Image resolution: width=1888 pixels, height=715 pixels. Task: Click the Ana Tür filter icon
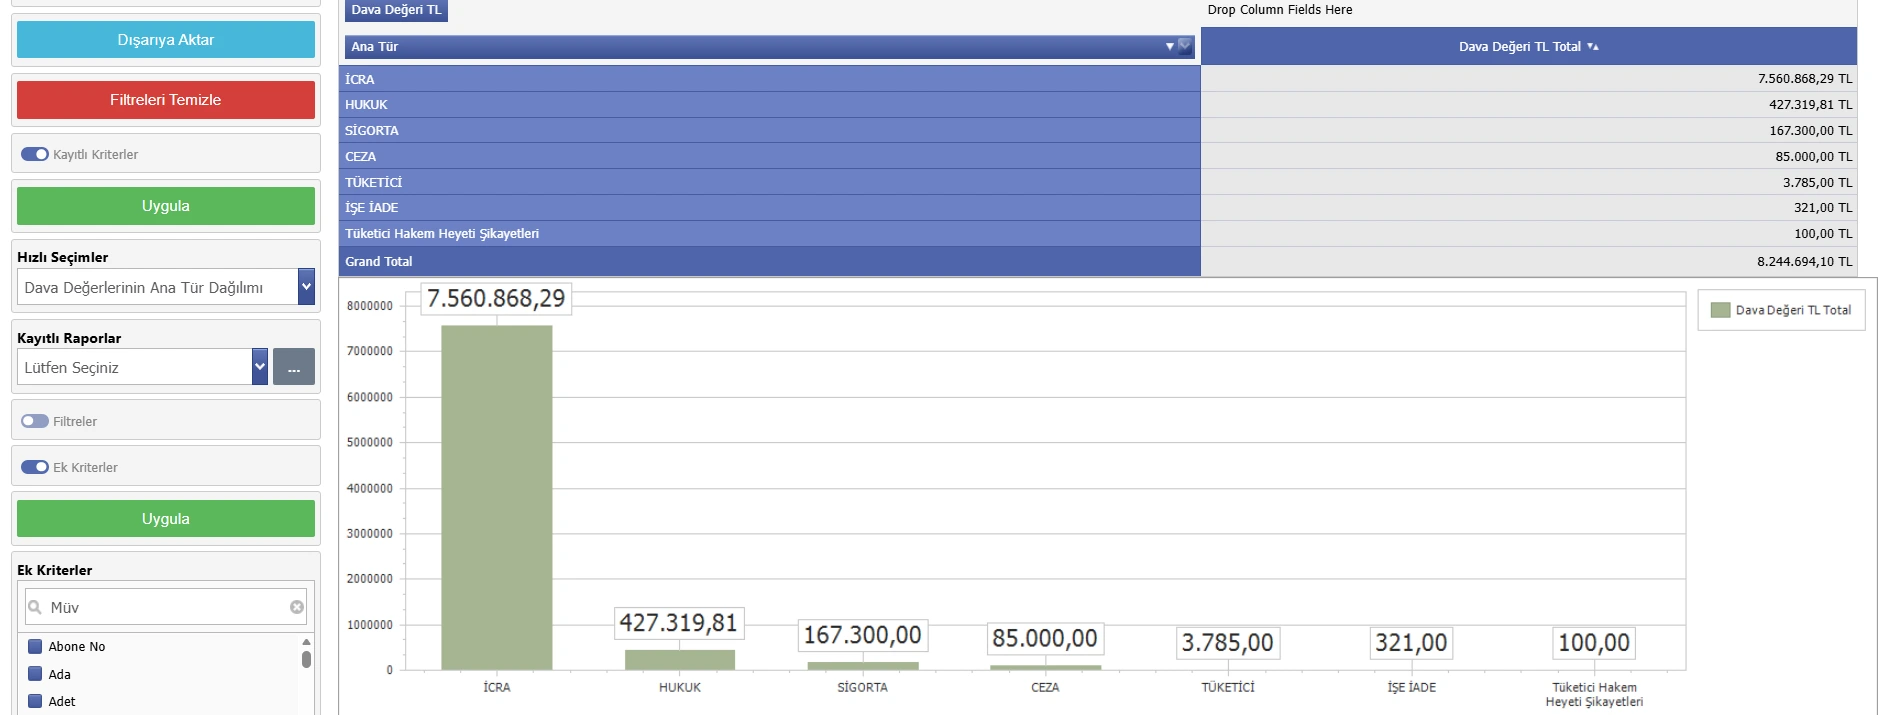coord(1185,46)
